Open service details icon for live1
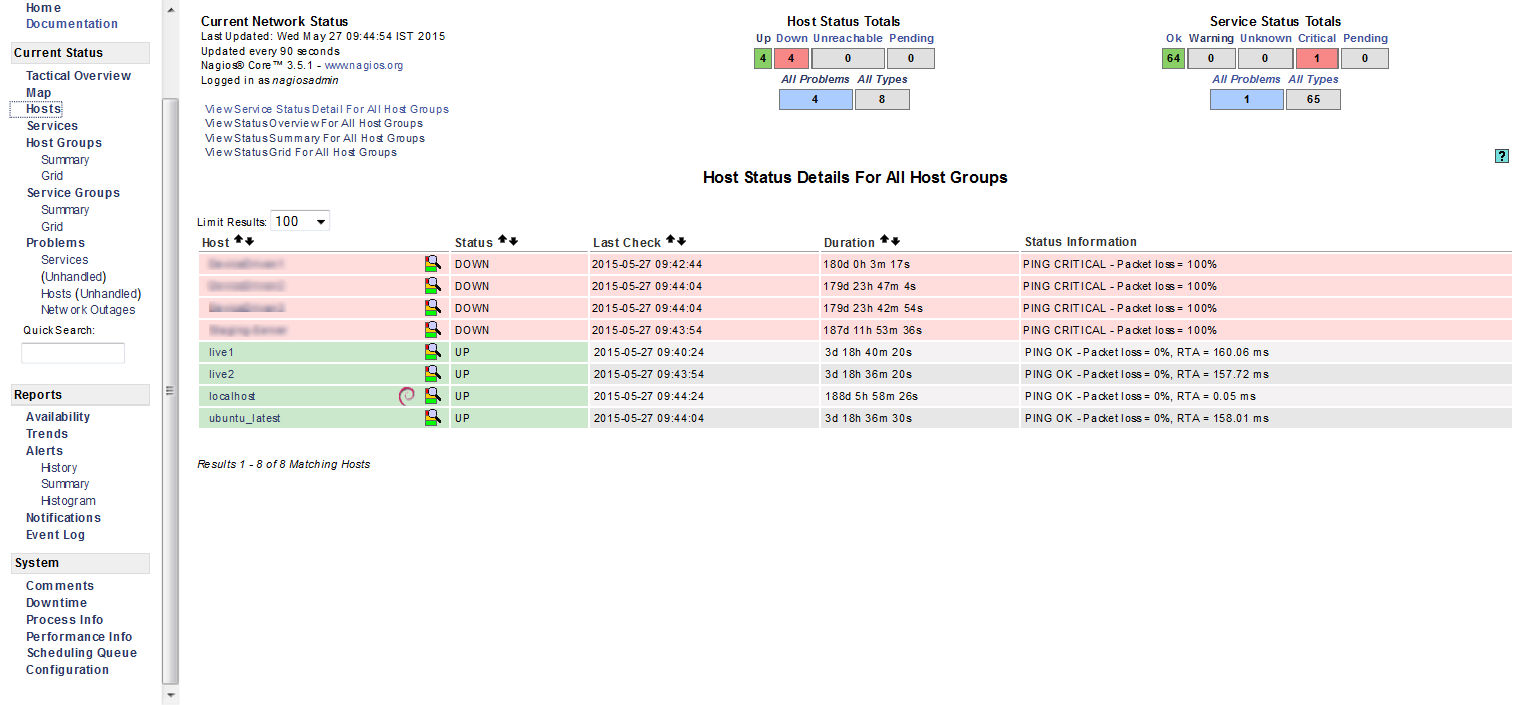Image resolution: width=1525 pixels, height=705 pixels. (432, 352)
